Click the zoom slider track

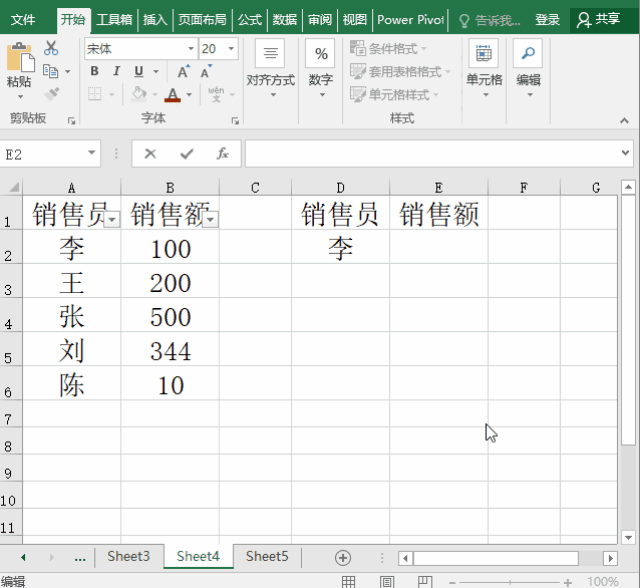click(x=509, y=582)
